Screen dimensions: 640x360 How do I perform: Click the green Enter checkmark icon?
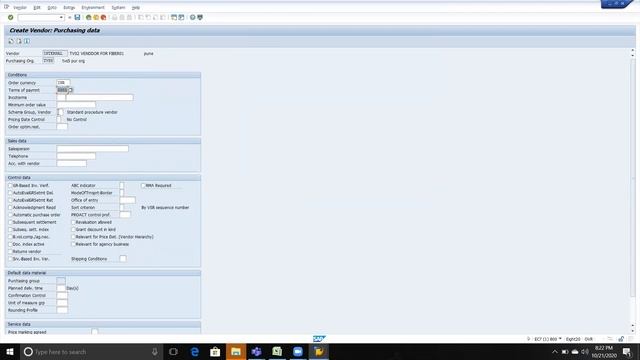click(11, 18)
